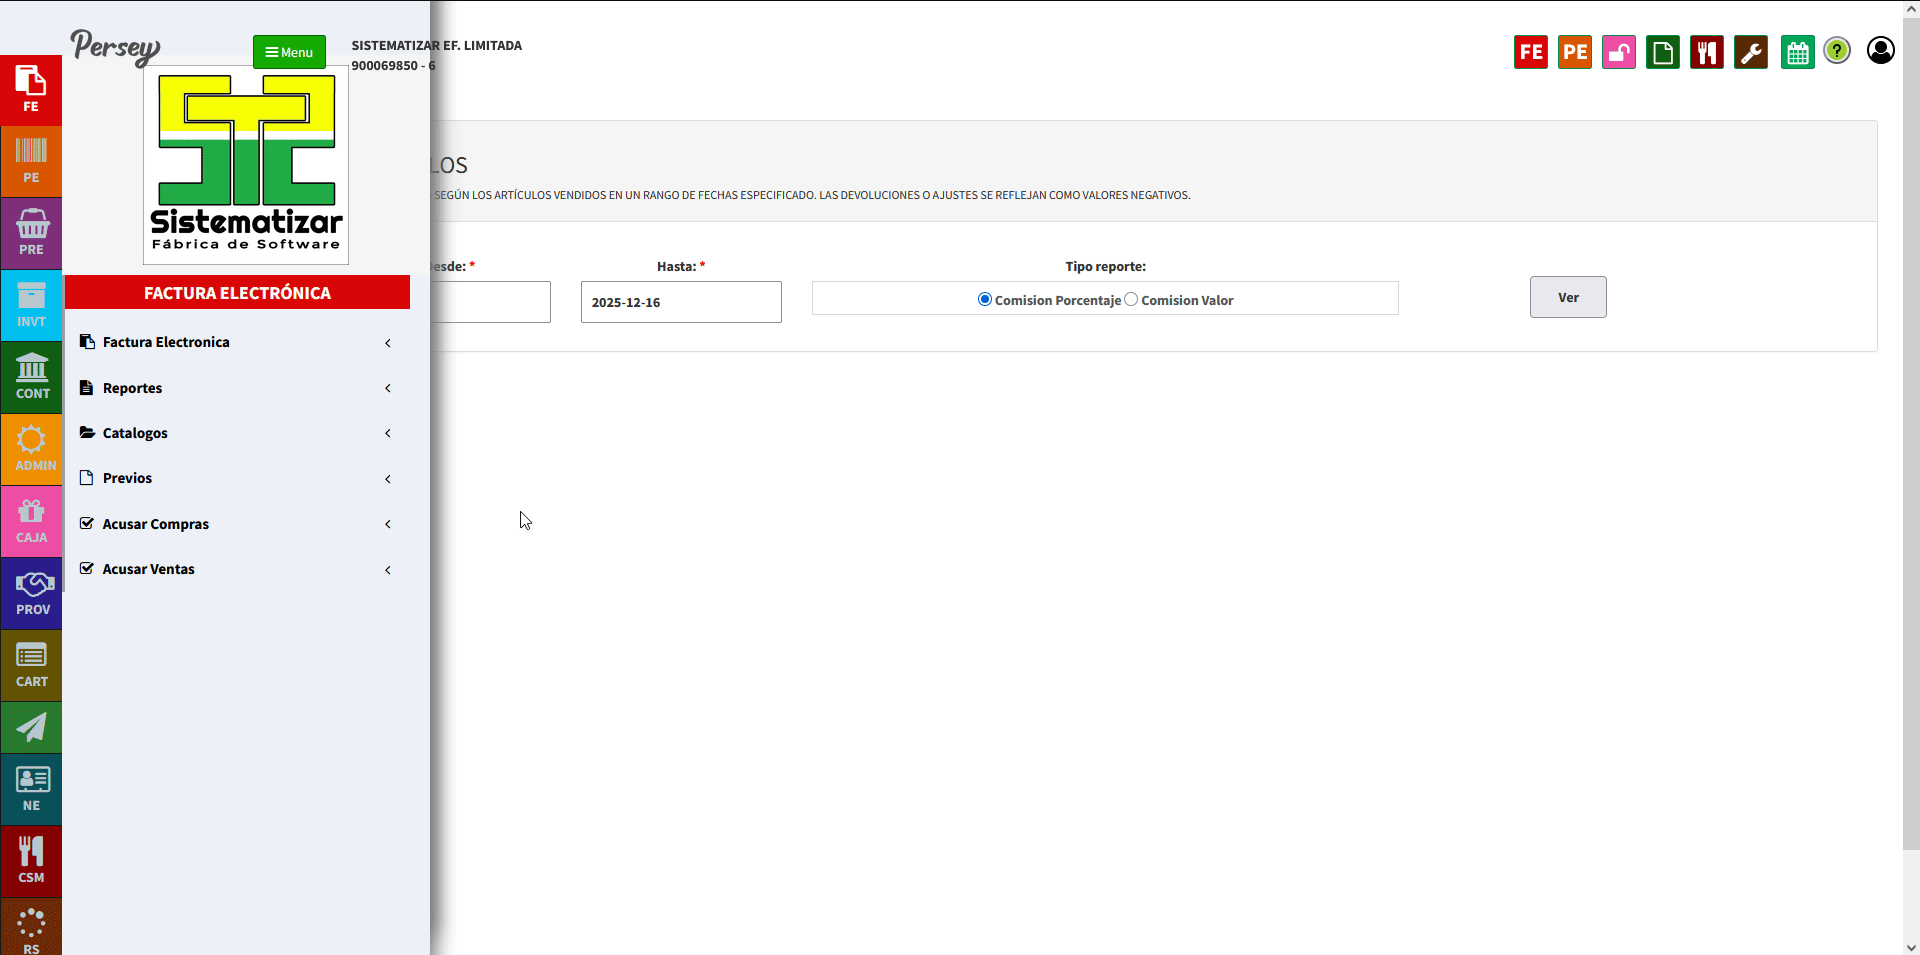Click the pink unlock padlock icon
The image size is (1920, 955).
[x=1619, y=52]
